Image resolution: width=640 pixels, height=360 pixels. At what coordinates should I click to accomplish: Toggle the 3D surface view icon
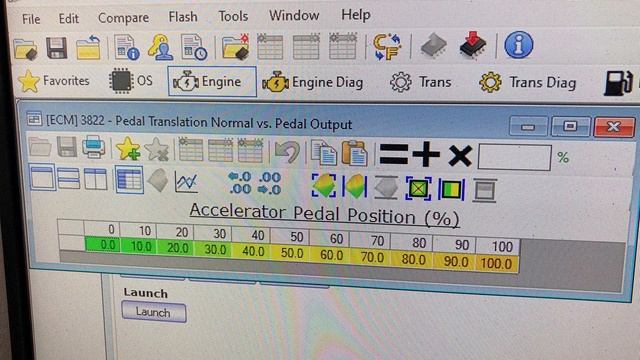tap(158, 180)
